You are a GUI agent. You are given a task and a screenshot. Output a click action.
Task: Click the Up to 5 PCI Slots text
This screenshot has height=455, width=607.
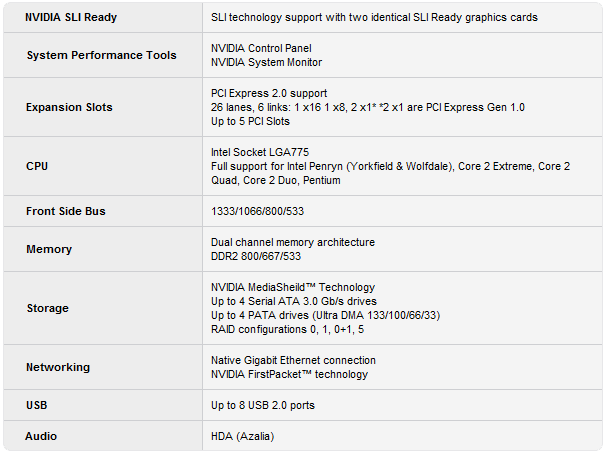(x=250, y=121)
